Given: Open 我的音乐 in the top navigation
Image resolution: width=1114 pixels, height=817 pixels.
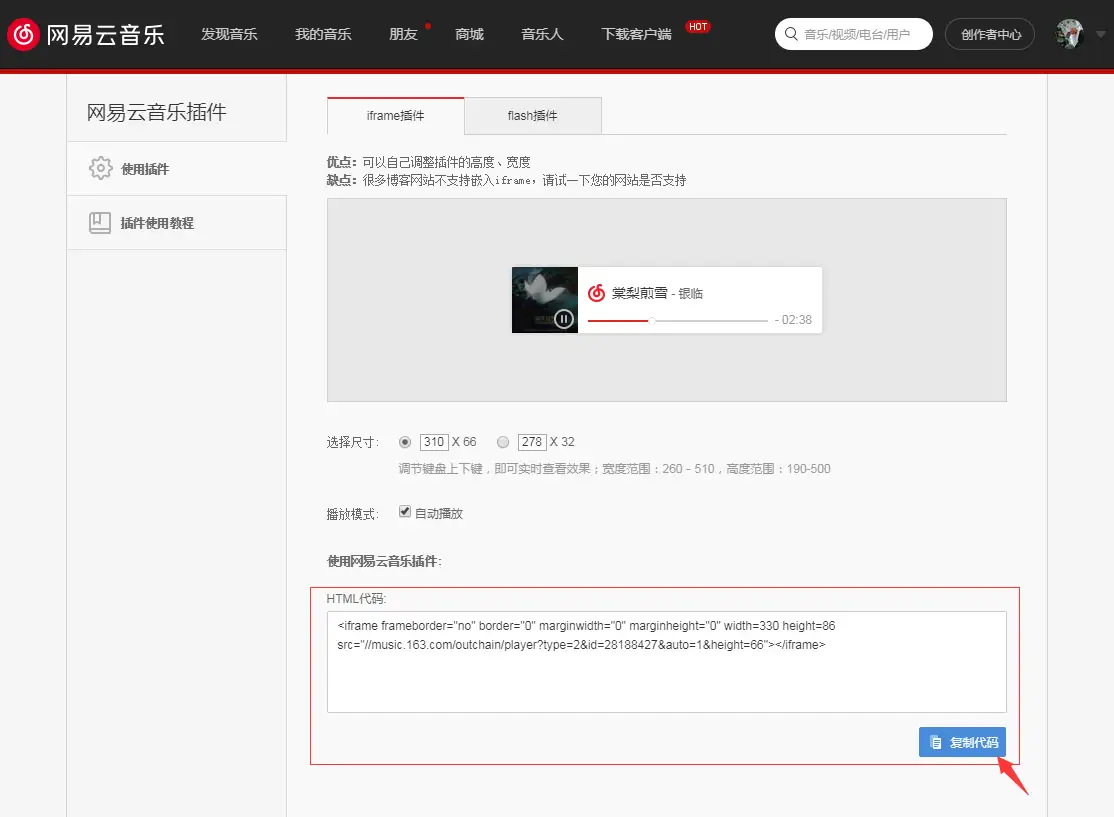Looking at the screenshot, I should point(323,34).
